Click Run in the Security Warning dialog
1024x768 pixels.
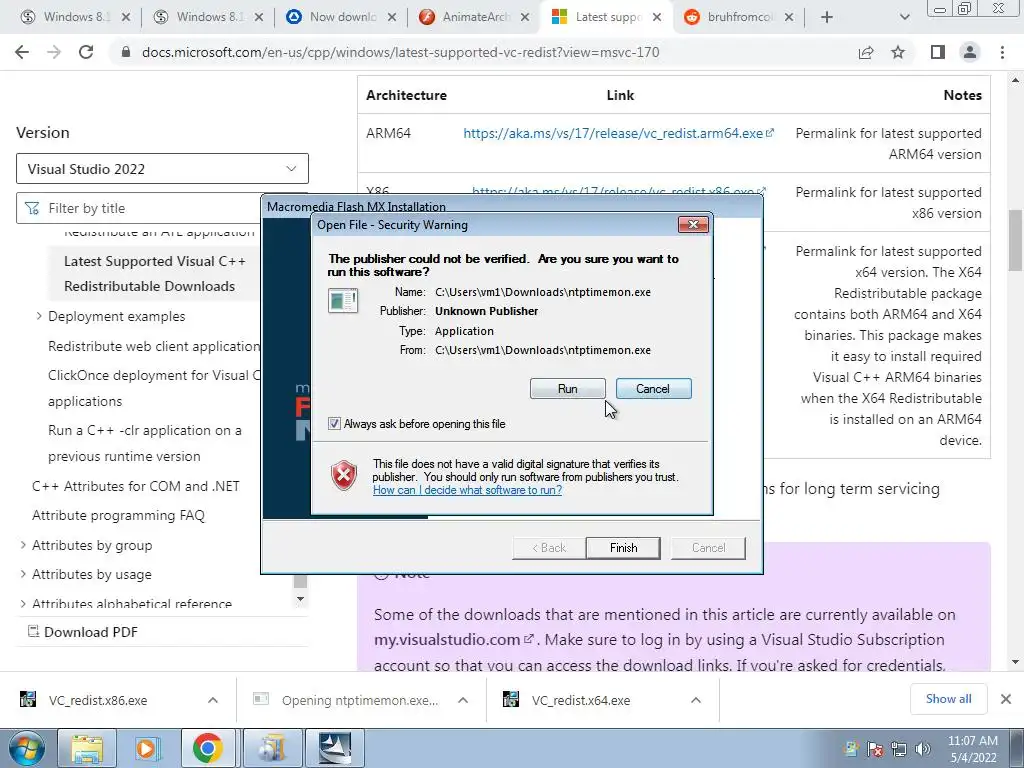click(567, 389)
